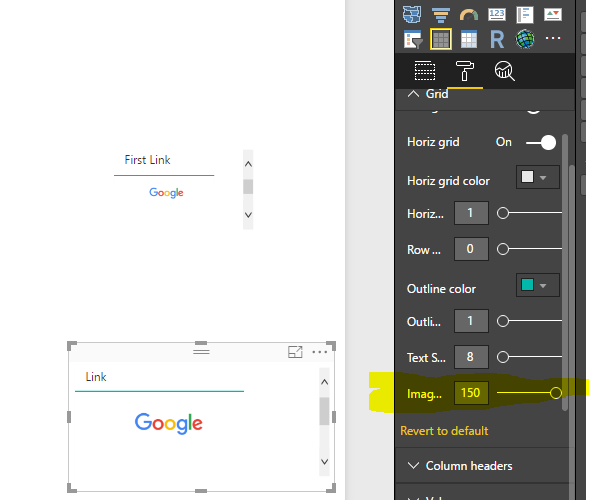Click the Google logo under First Link
Screen dimensions: 590x500
[x=166, y=193]
